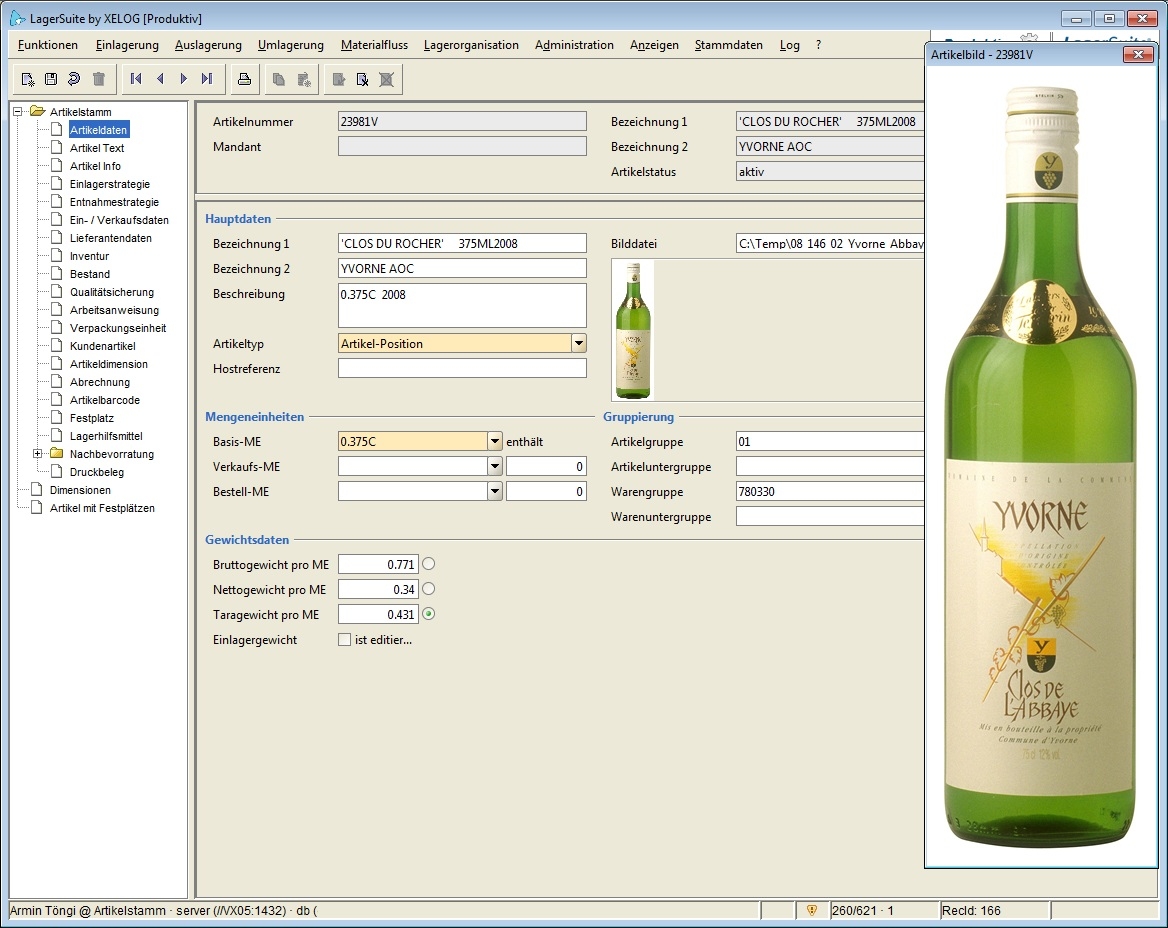Jump to the first record

coord(136,79)
